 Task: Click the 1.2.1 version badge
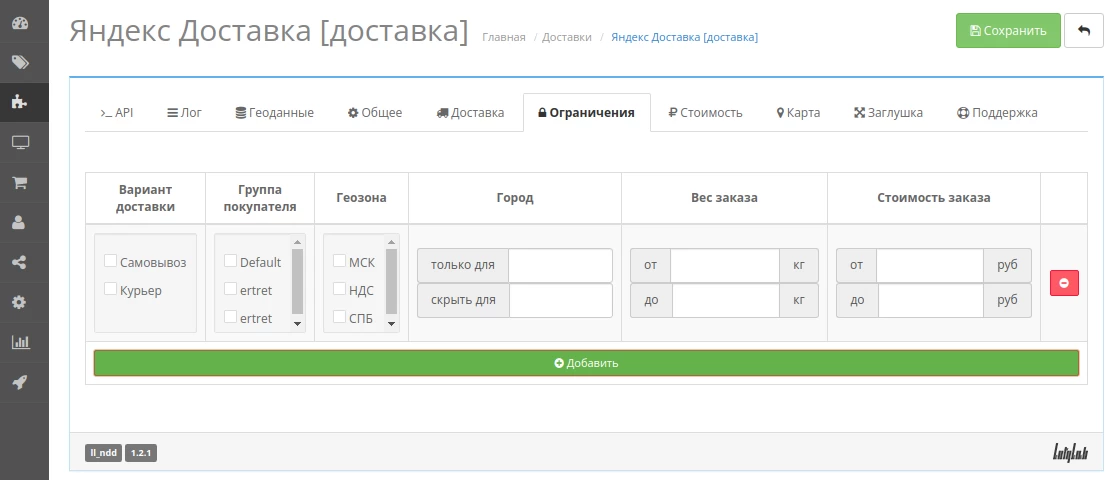(141, 453)
